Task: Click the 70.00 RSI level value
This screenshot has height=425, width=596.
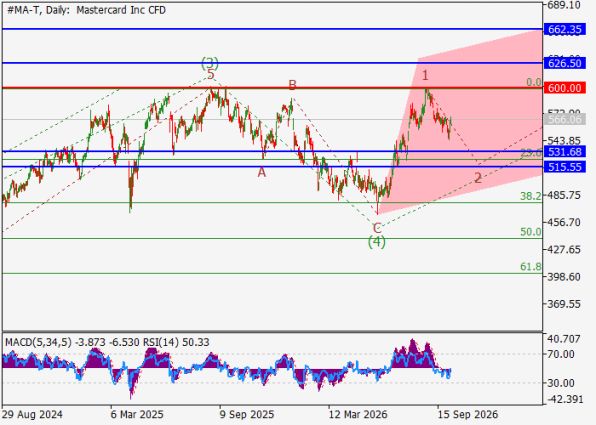Action: [561, 354]
